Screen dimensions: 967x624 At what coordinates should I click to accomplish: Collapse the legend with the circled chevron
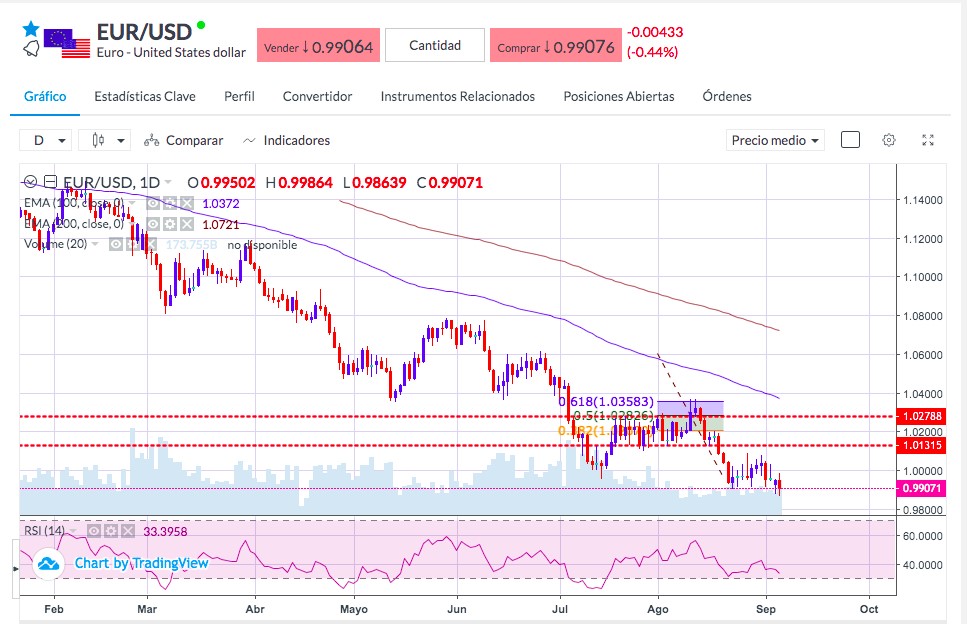(x=30, y=181)
